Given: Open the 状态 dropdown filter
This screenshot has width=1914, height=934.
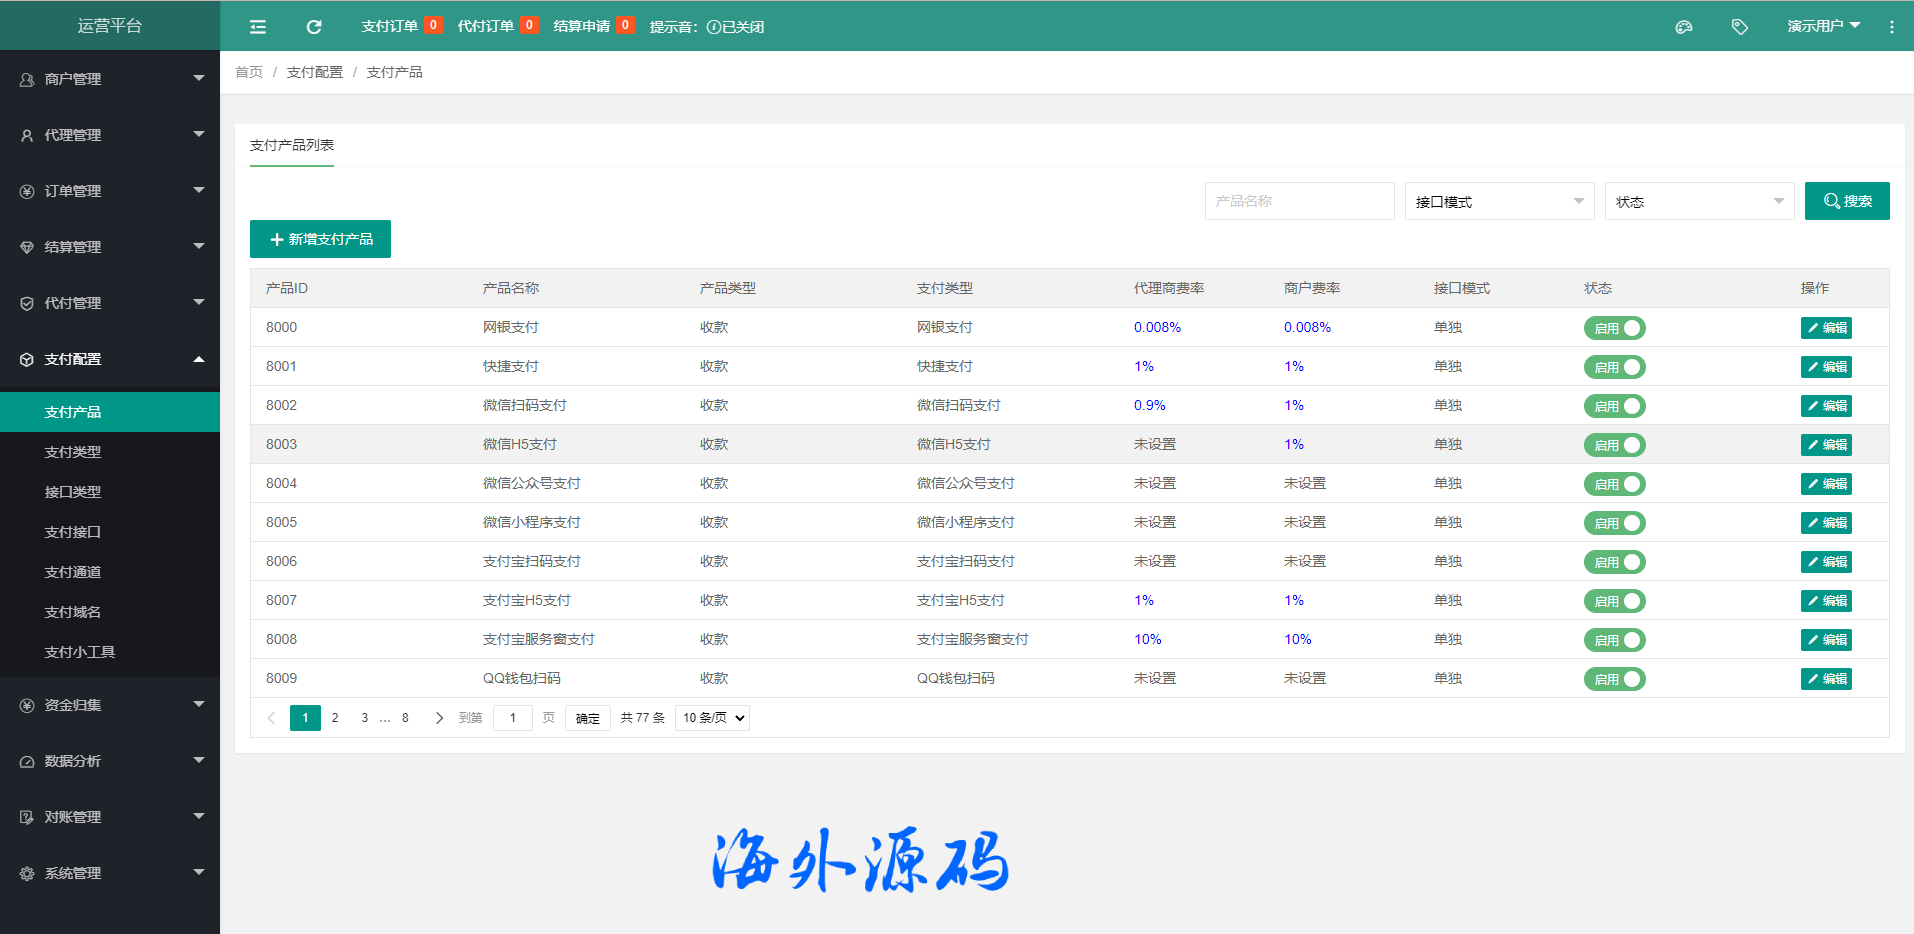Looking at the screenshot, I should pos(1698,201).
